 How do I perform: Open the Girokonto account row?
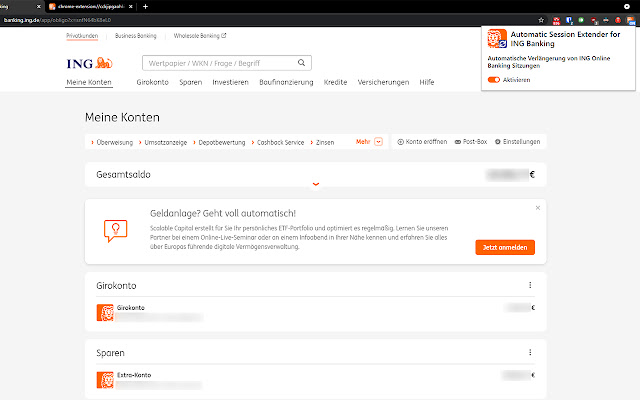[316, 313]
